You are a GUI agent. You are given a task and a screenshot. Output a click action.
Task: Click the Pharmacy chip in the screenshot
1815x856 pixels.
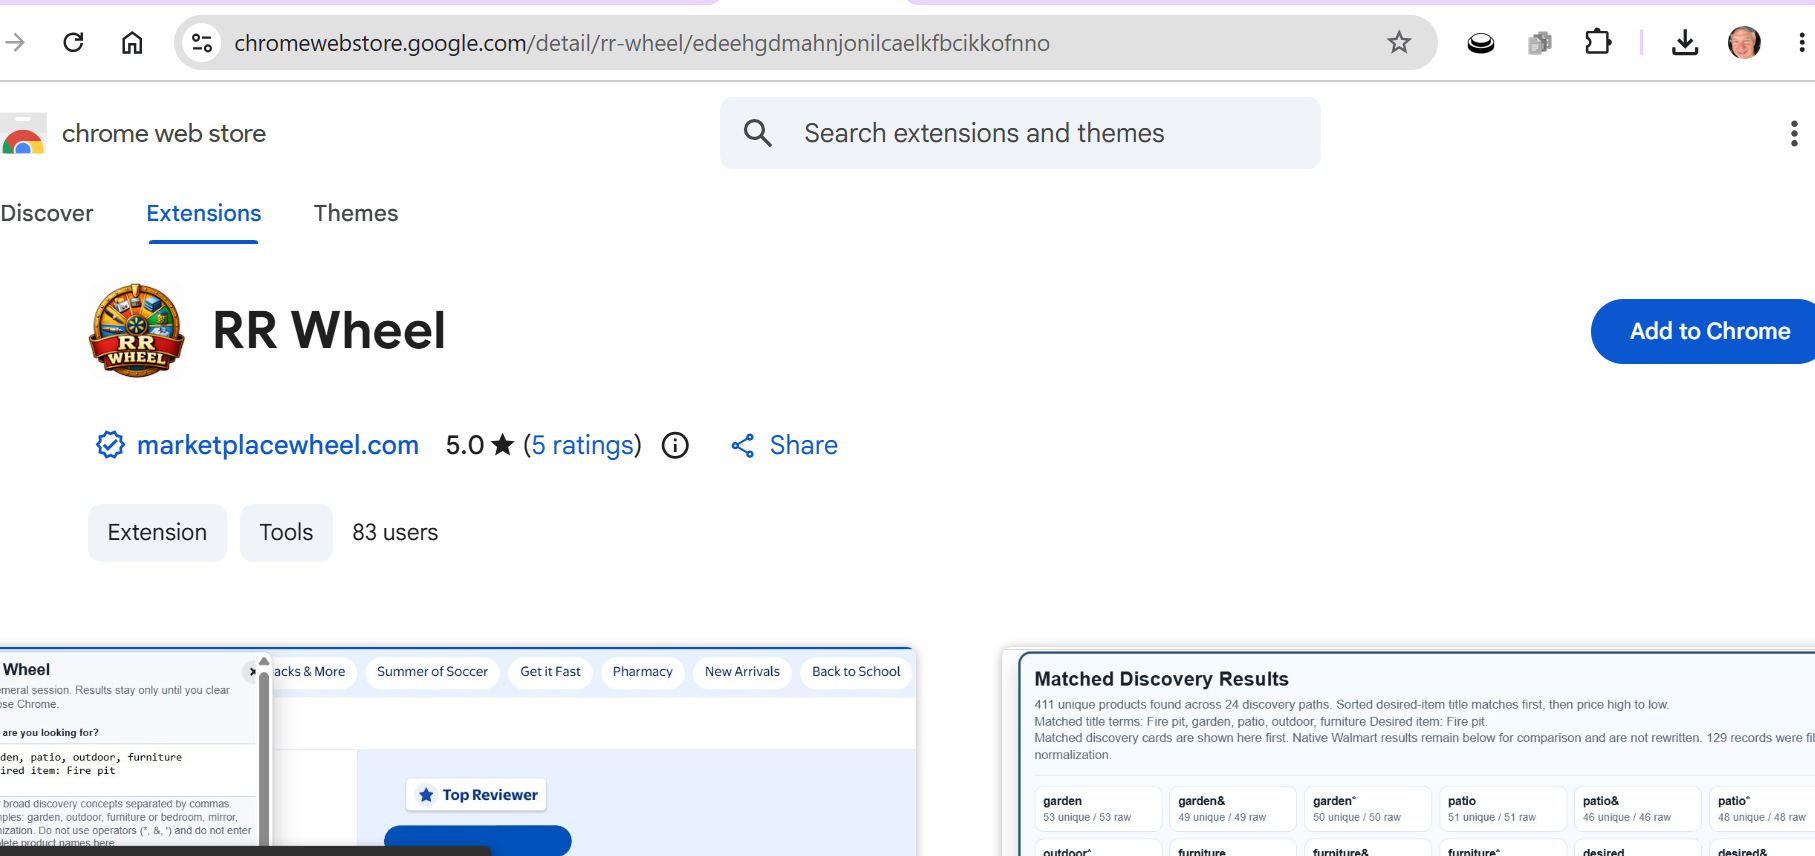[642, 672]
